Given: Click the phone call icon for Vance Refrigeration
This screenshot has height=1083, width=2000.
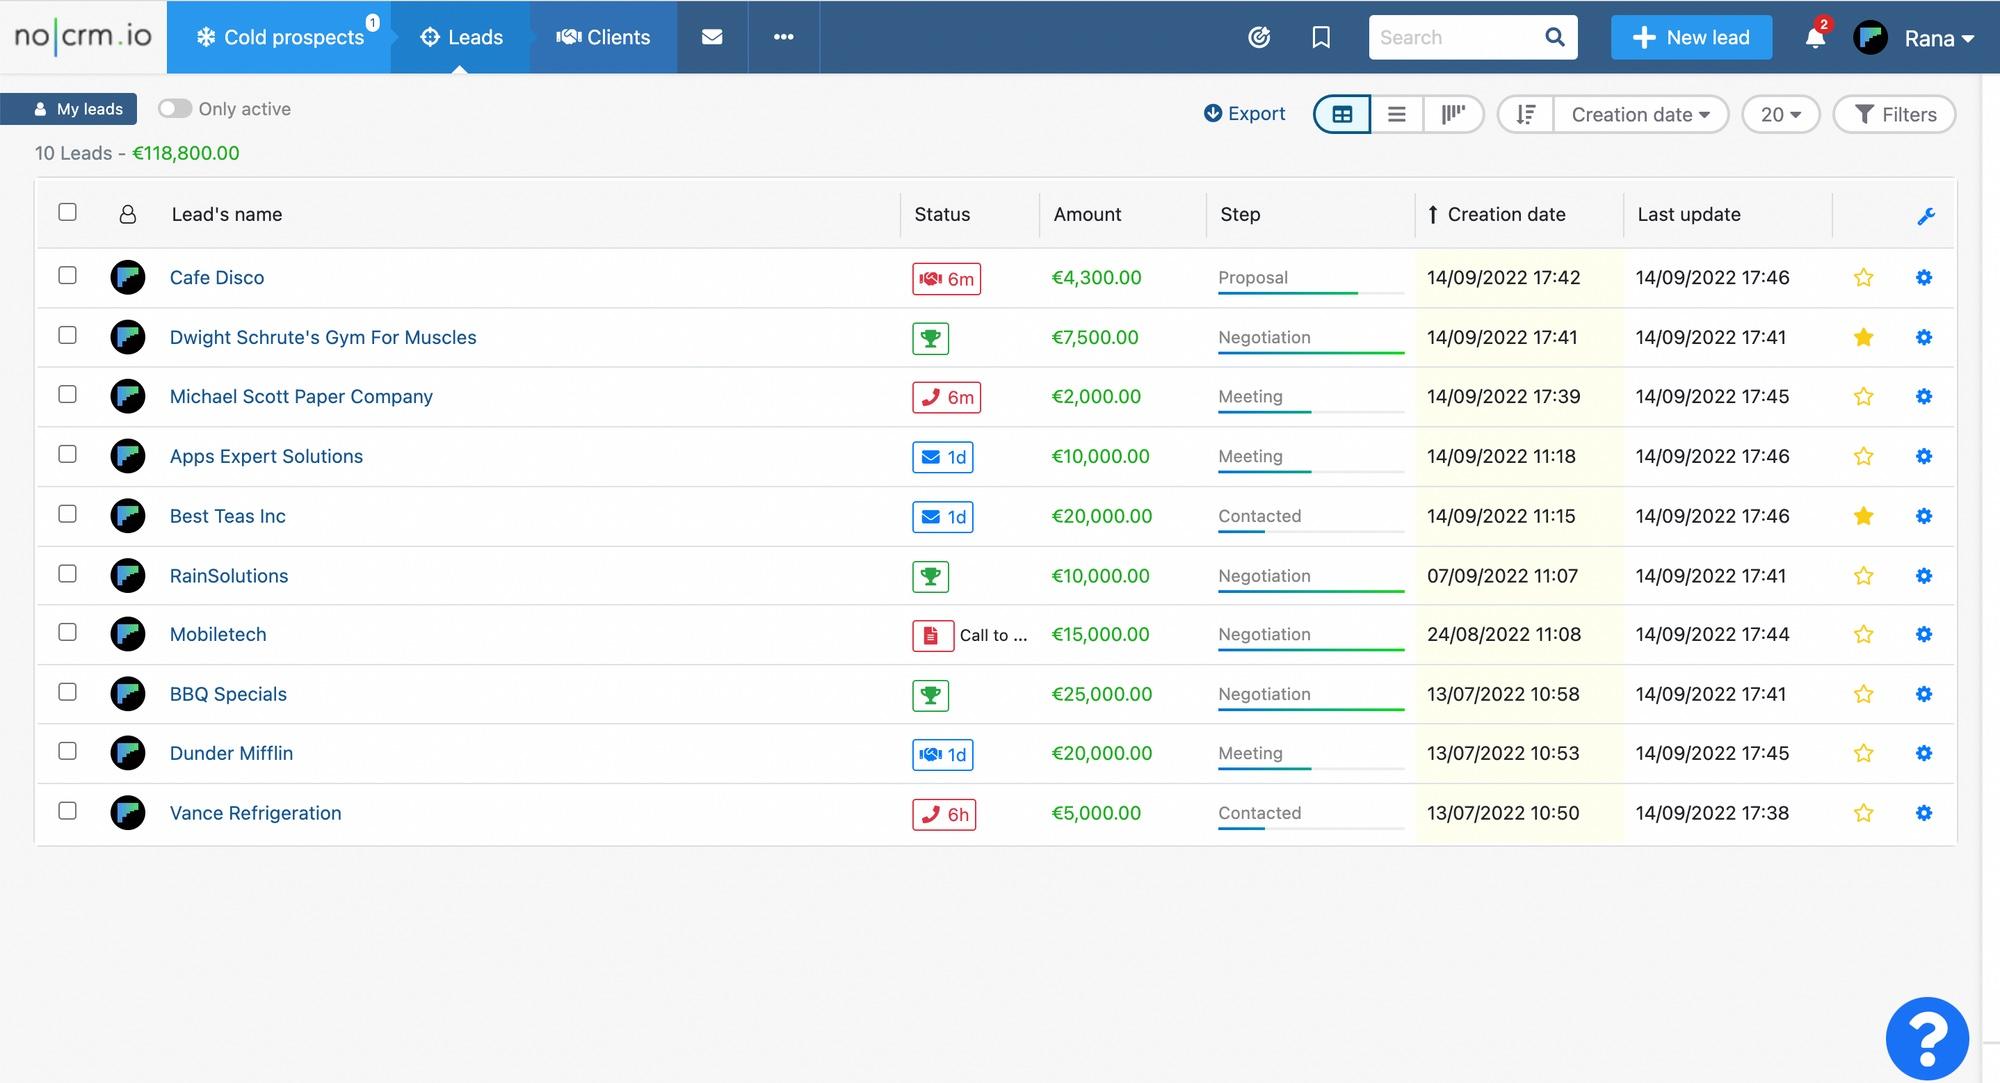Looking at the screenshot, I should (929, 812).
